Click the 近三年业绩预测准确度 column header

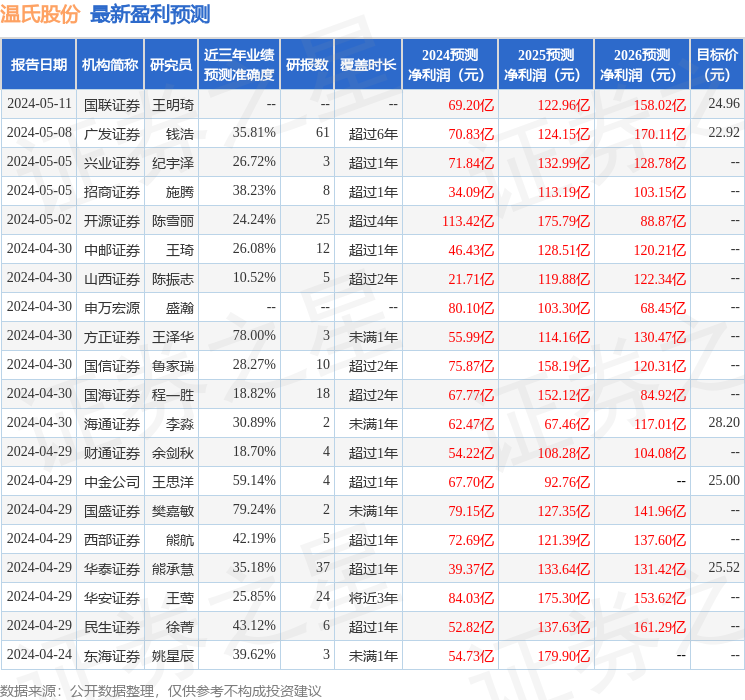(x=239, y=65)
